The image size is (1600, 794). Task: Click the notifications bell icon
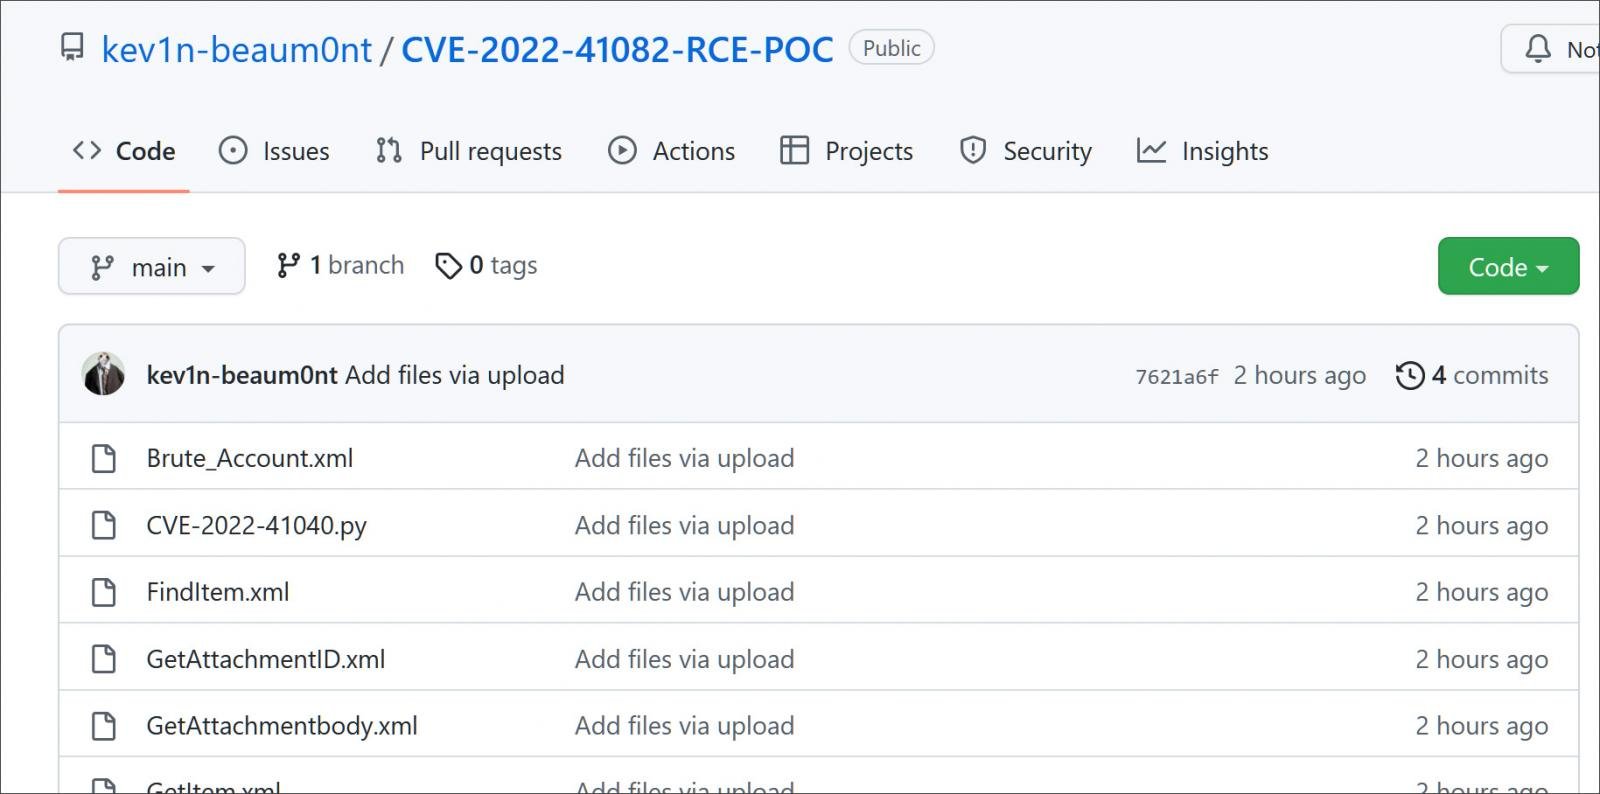point(1538,49)
